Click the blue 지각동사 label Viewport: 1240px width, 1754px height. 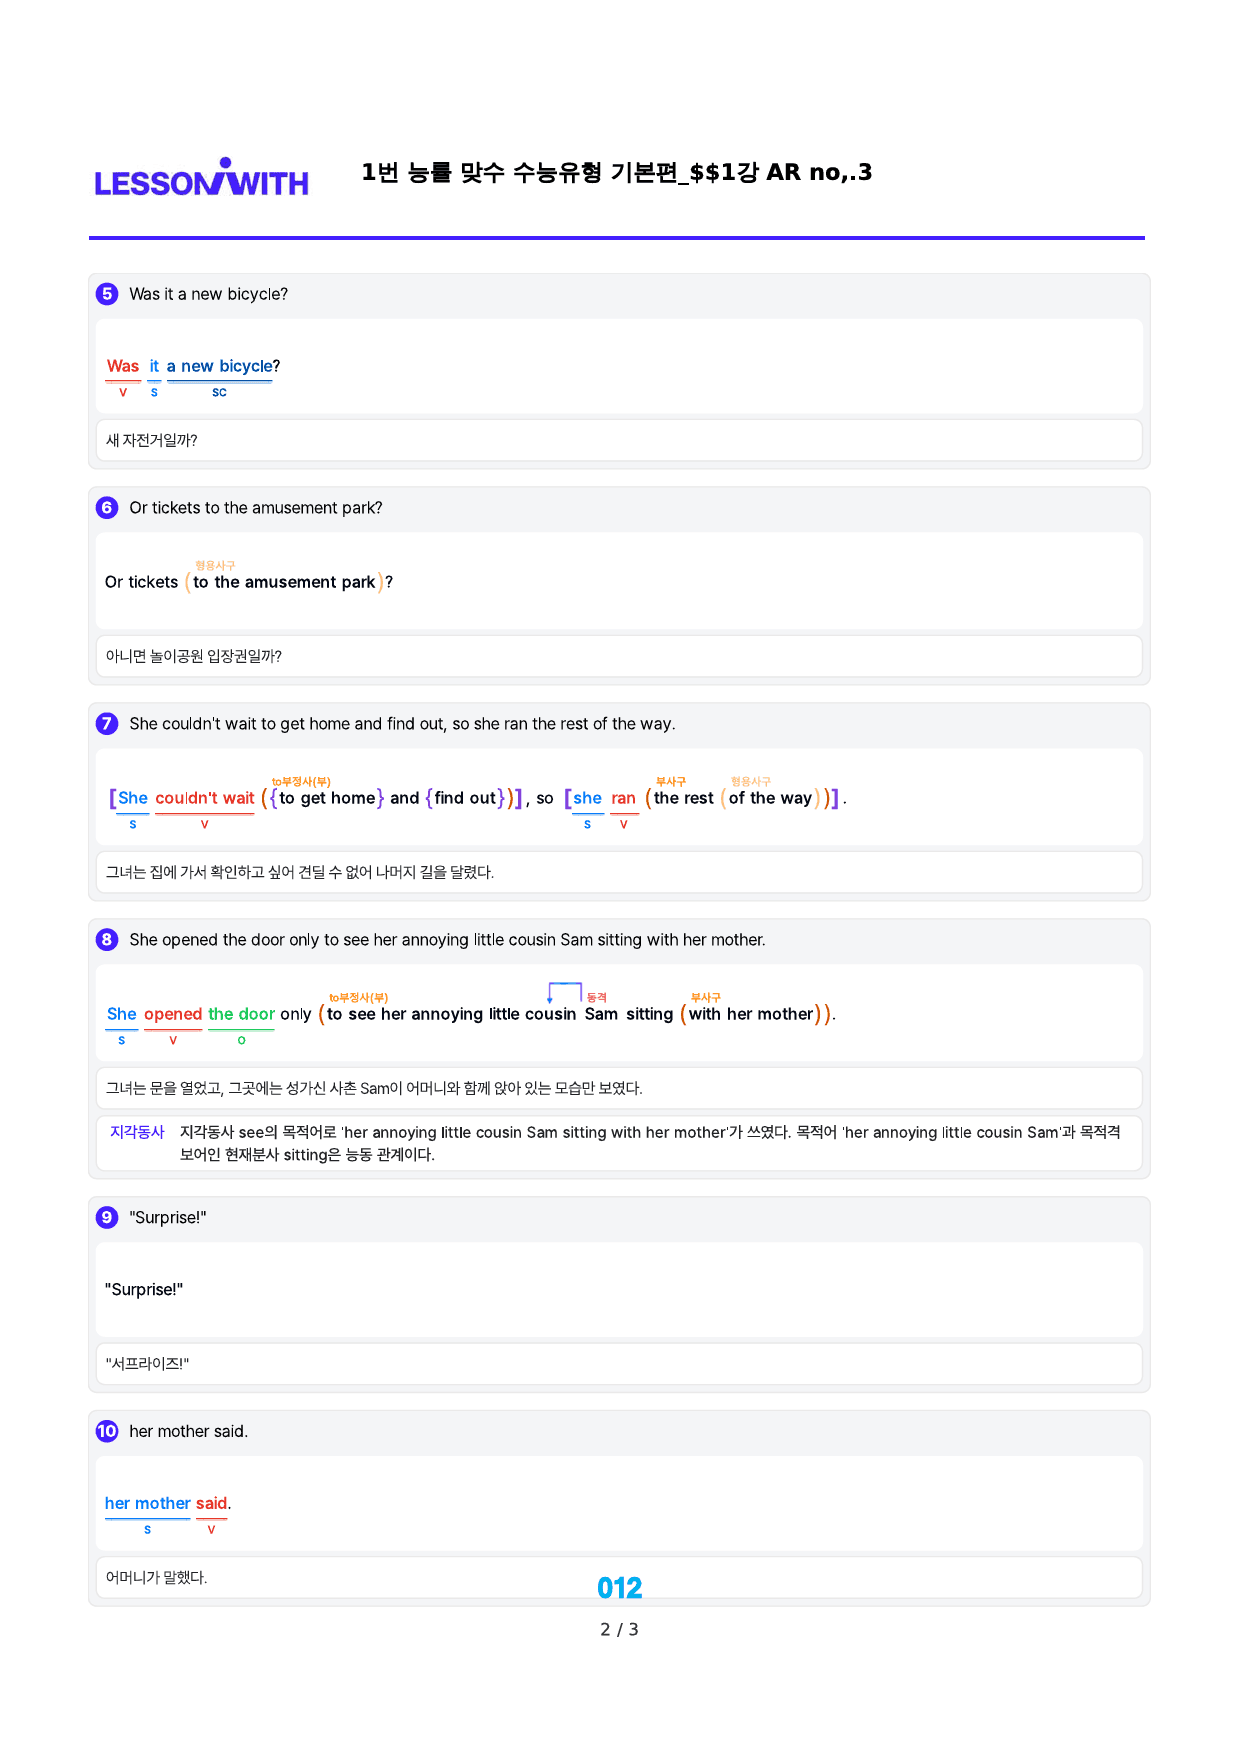click(x=137, y=1132)
